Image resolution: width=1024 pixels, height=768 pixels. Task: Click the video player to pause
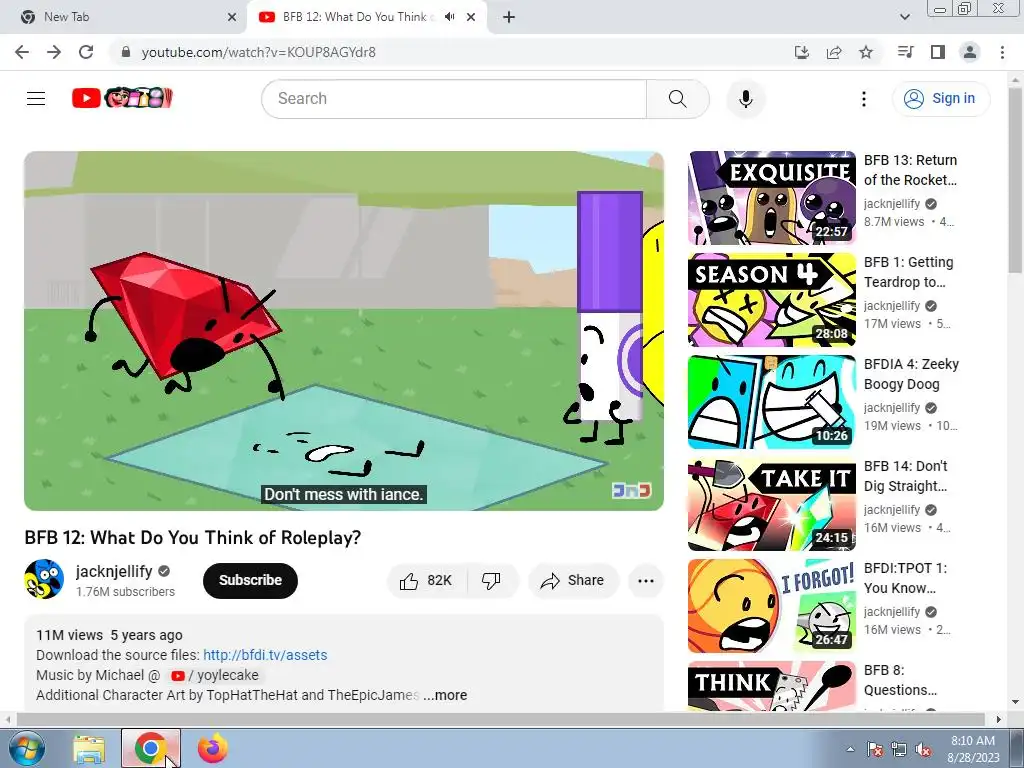(344, 330)
